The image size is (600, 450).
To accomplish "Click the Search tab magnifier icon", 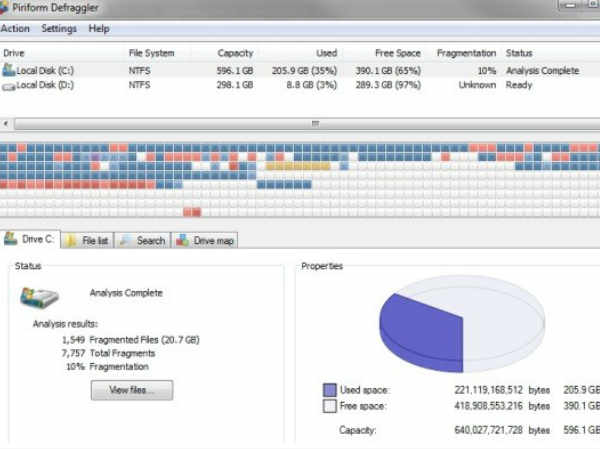I will pos(126,241).
